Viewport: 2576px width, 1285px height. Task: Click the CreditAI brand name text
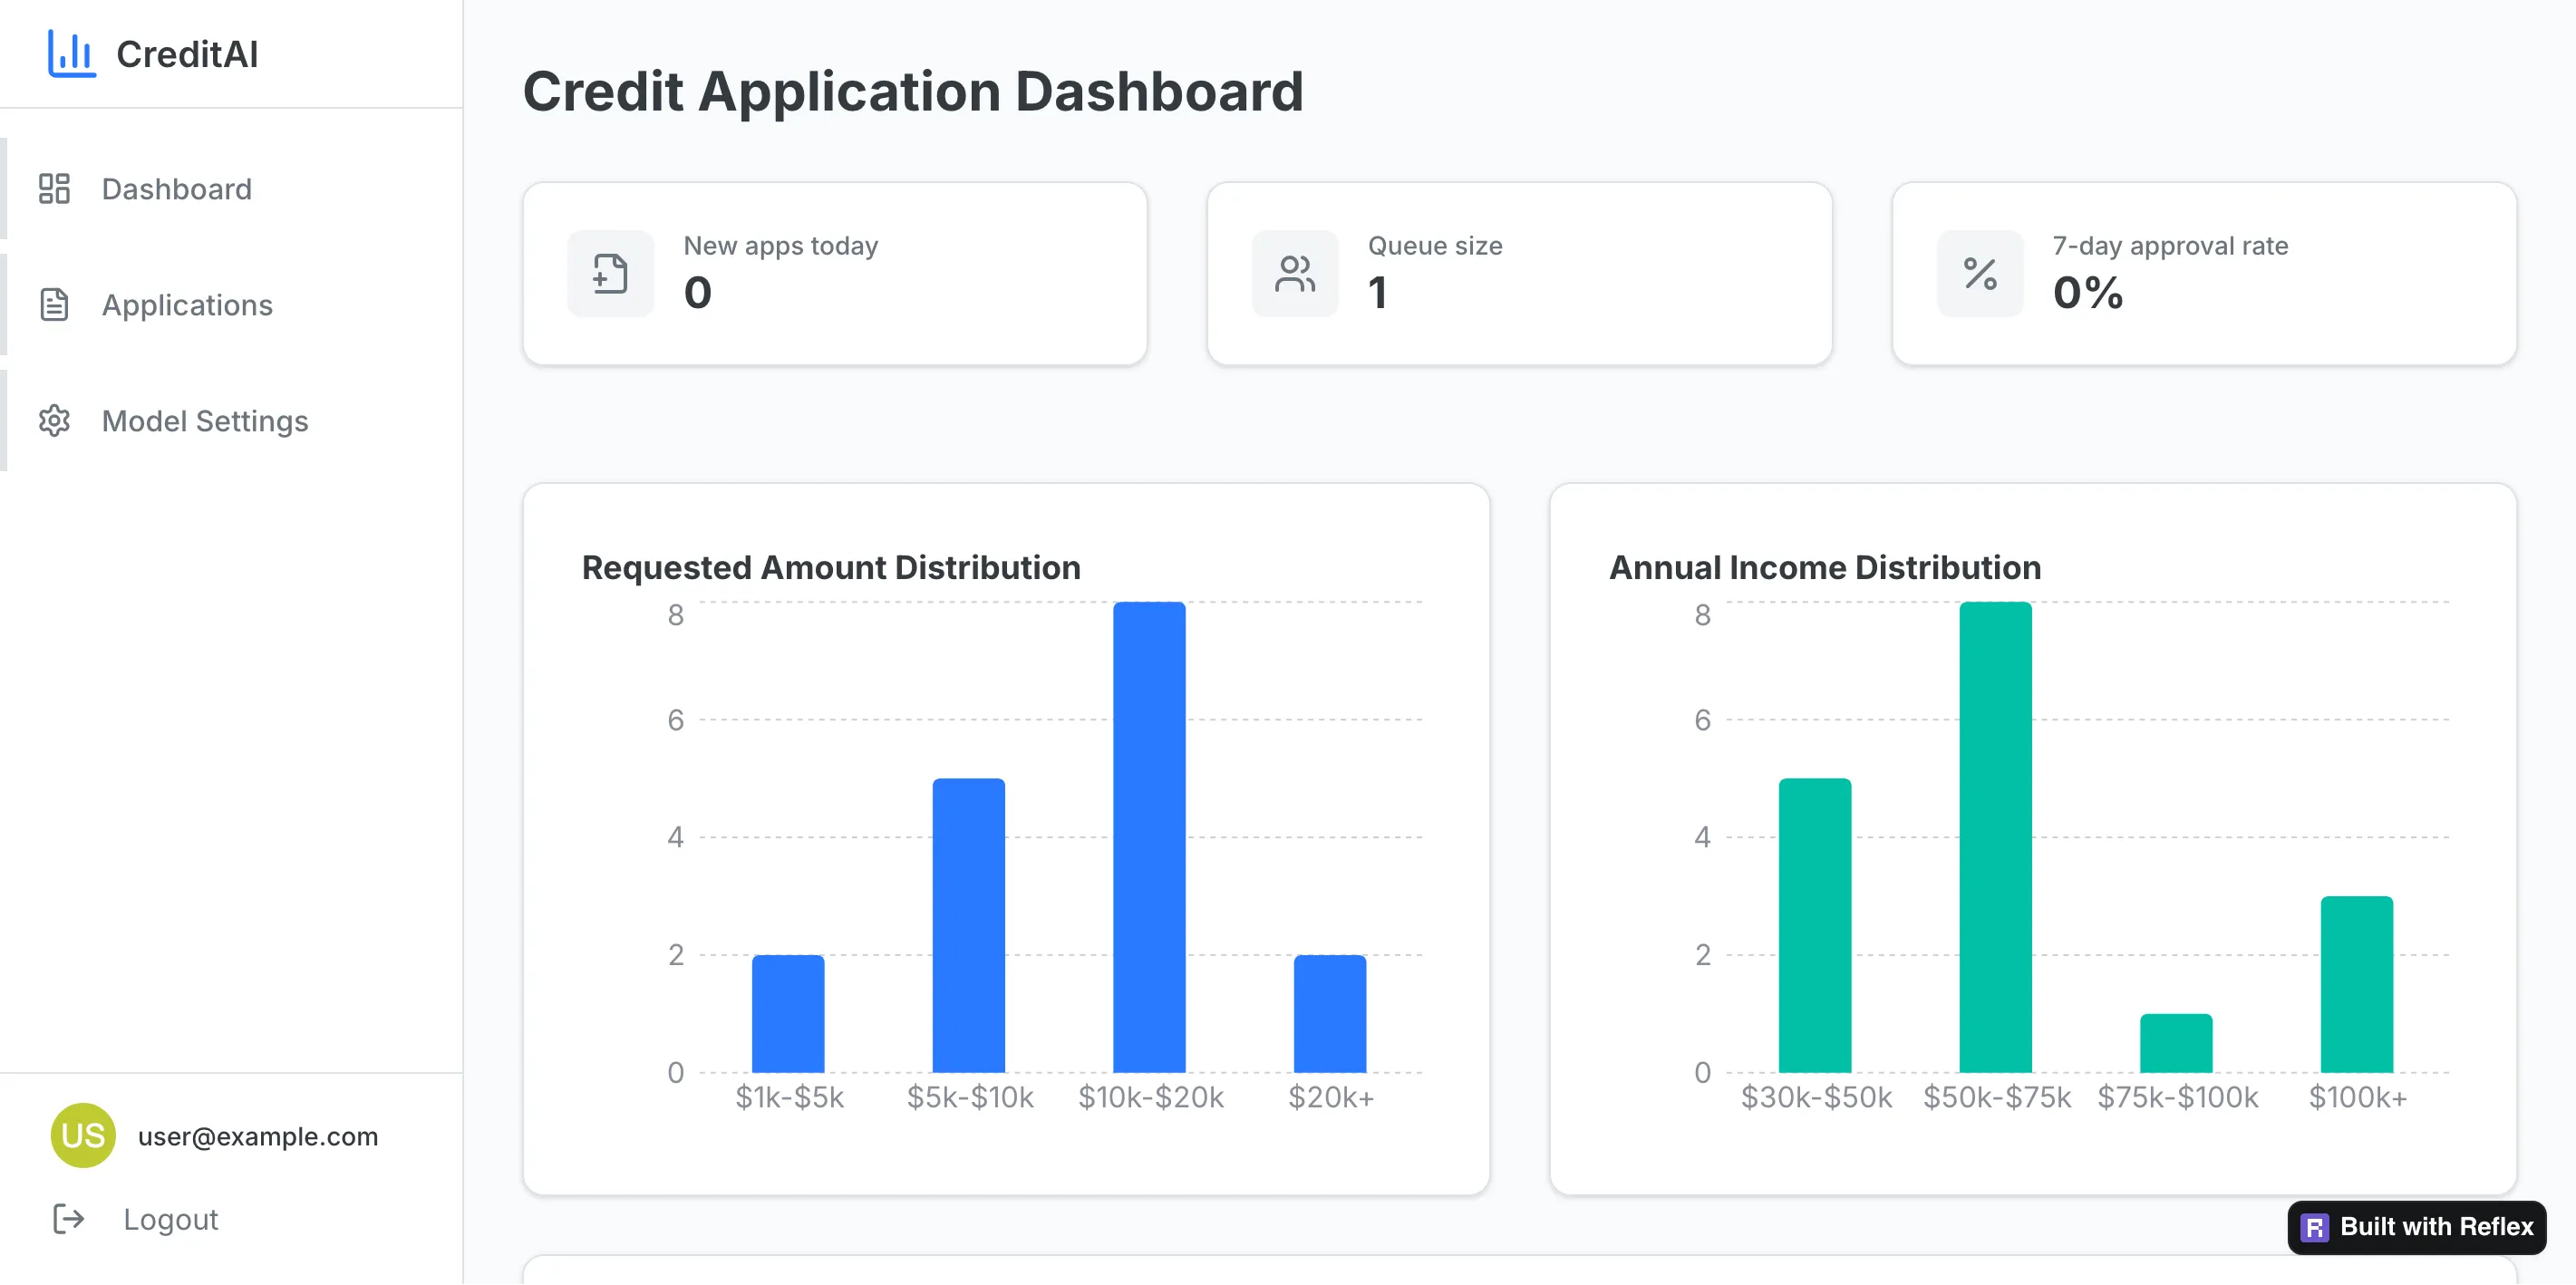[187, 54]
